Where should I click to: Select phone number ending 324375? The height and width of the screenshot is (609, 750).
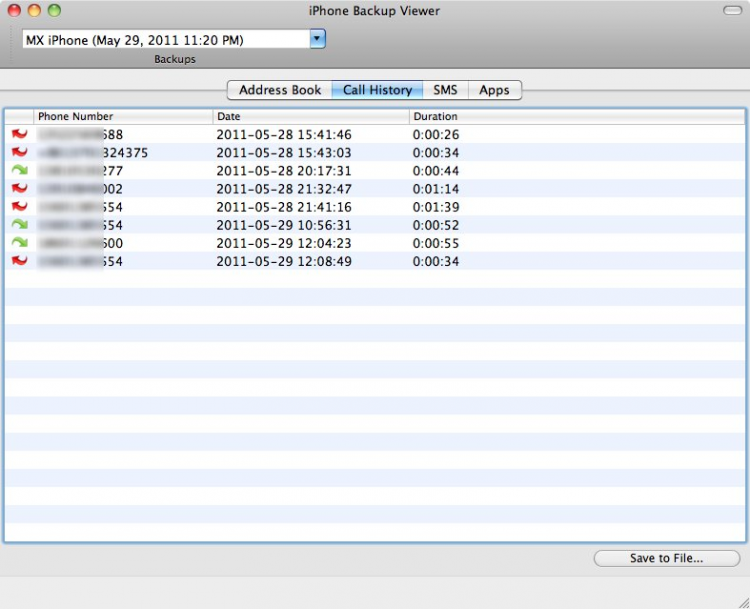tap(94, 153)
